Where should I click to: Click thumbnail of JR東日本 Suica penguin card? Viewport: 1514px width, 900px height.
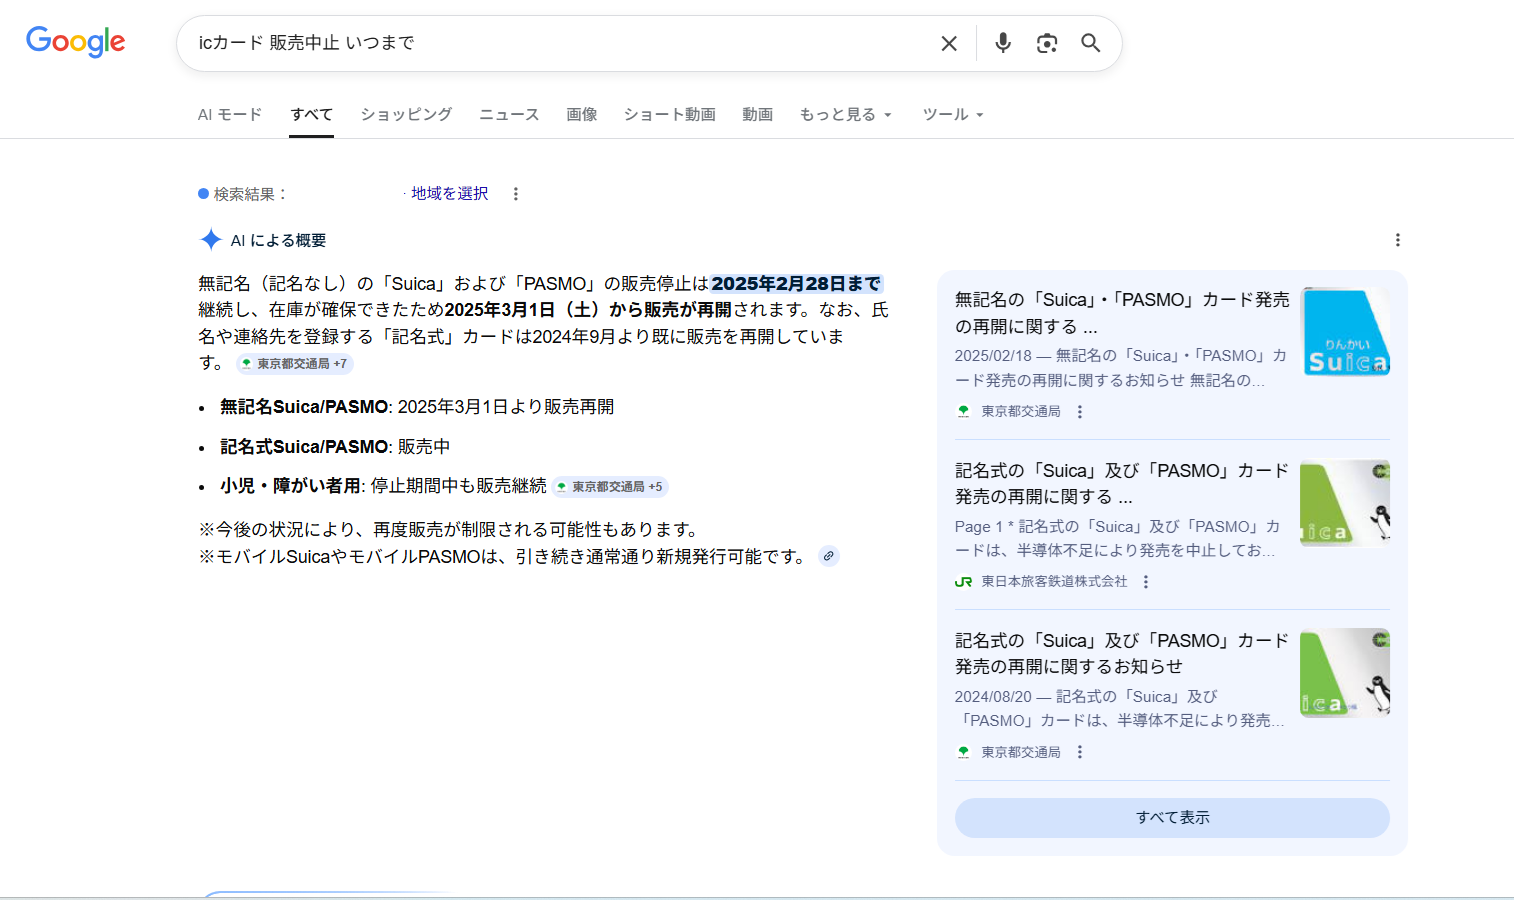pos(1345,503)
